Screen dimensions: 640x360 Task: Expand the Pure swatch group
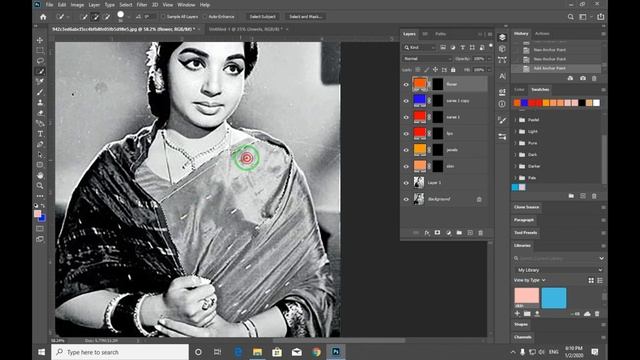click(515, 143)
